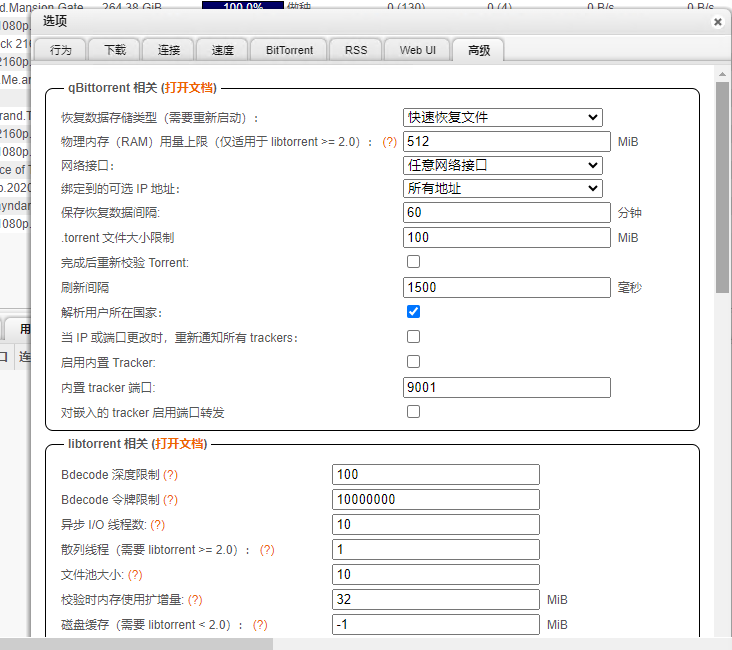Click the 100.0% progress bar in torrent list

point(243,6)
